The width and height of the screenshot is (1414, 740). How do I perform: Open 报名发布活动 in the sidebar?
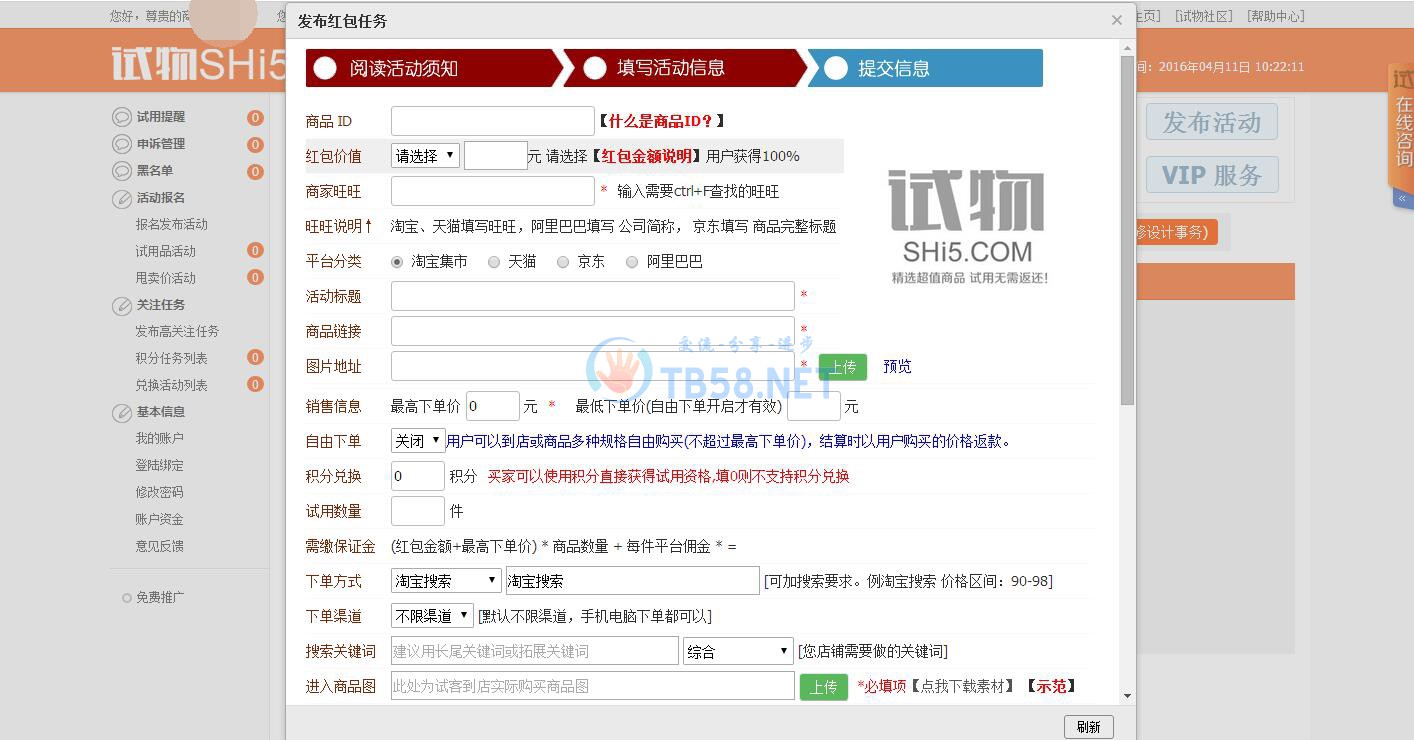point(172,225)
